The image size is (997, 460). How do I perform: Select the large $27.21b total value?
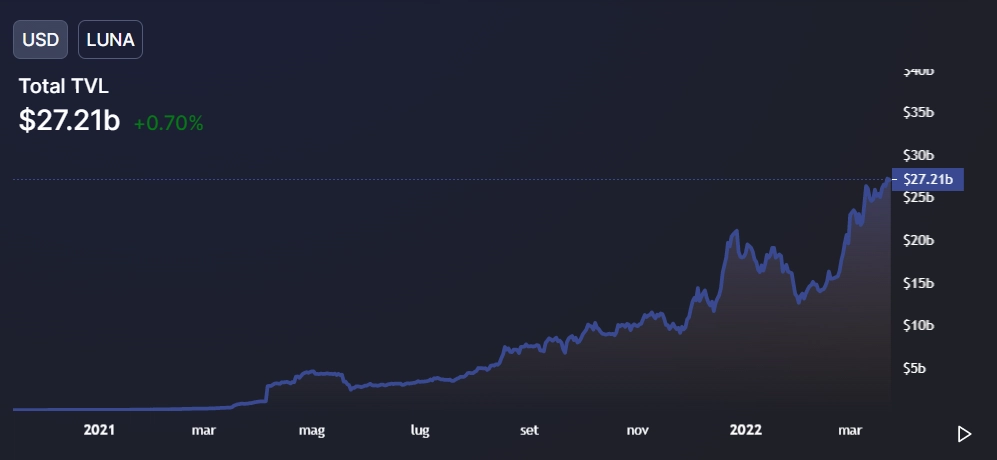[69, 121]
